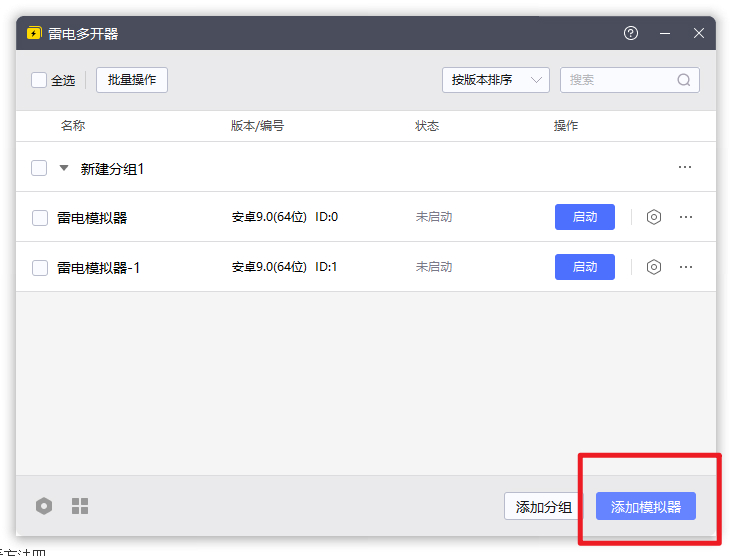Open more options for 新建分组1
The height and width of the screenshot is (556, 736).
(685, 167)
